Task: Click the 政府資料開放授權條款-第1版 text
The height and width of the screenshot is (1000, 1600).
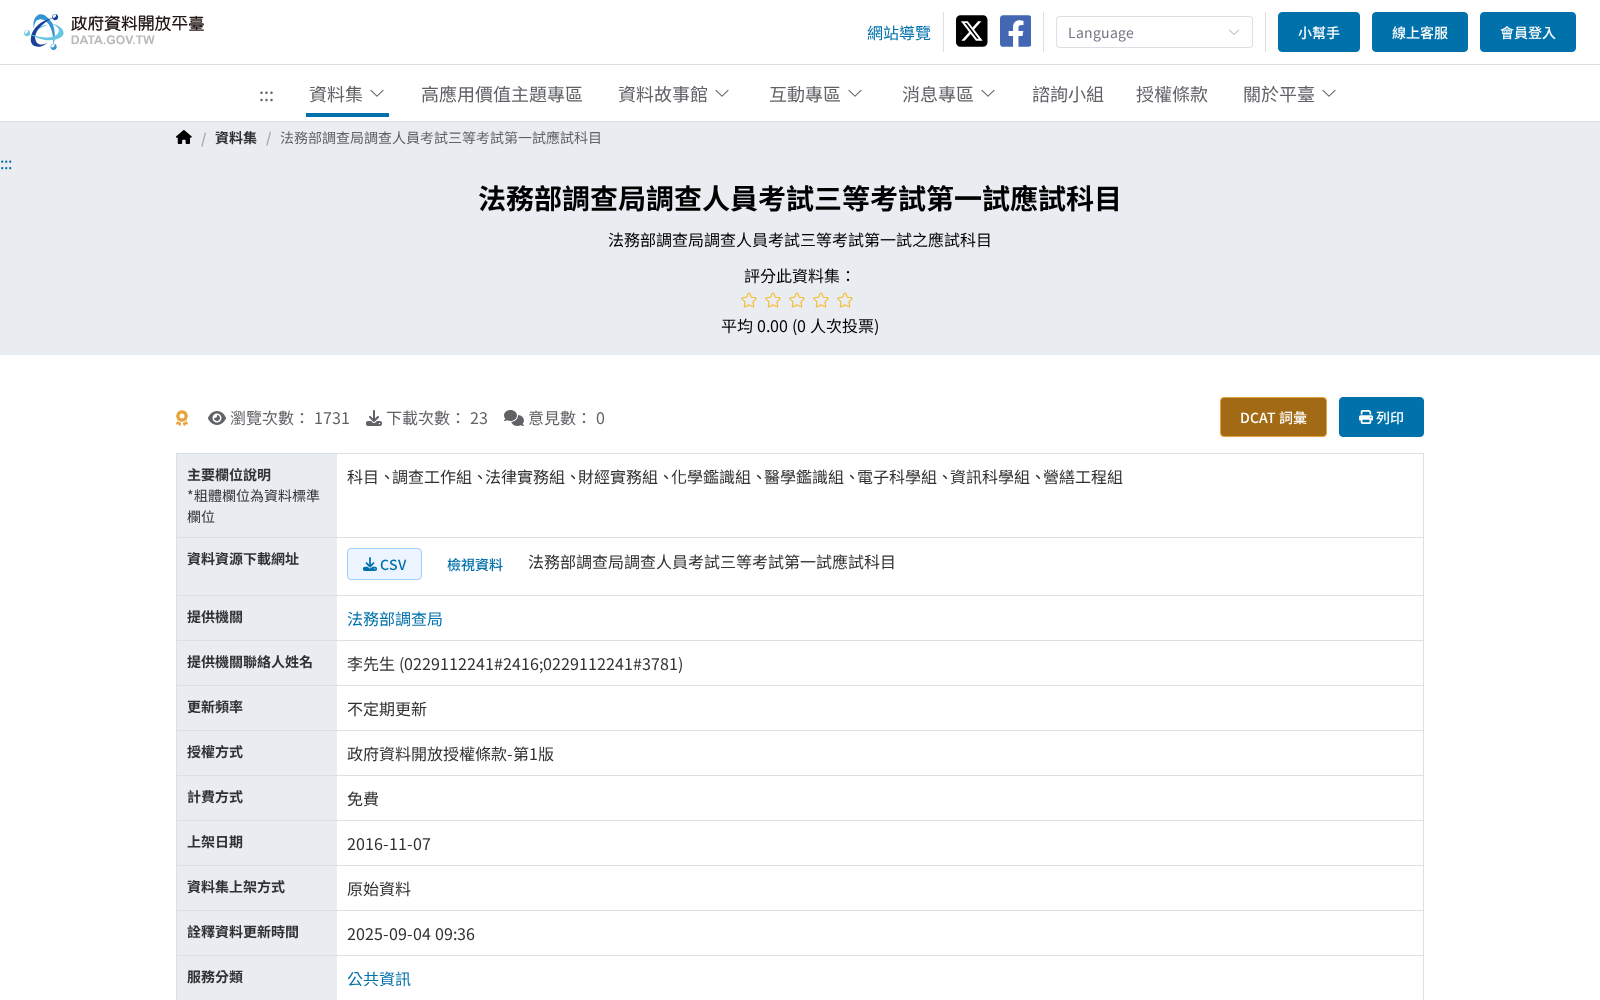Action: [x=450, y=754]
